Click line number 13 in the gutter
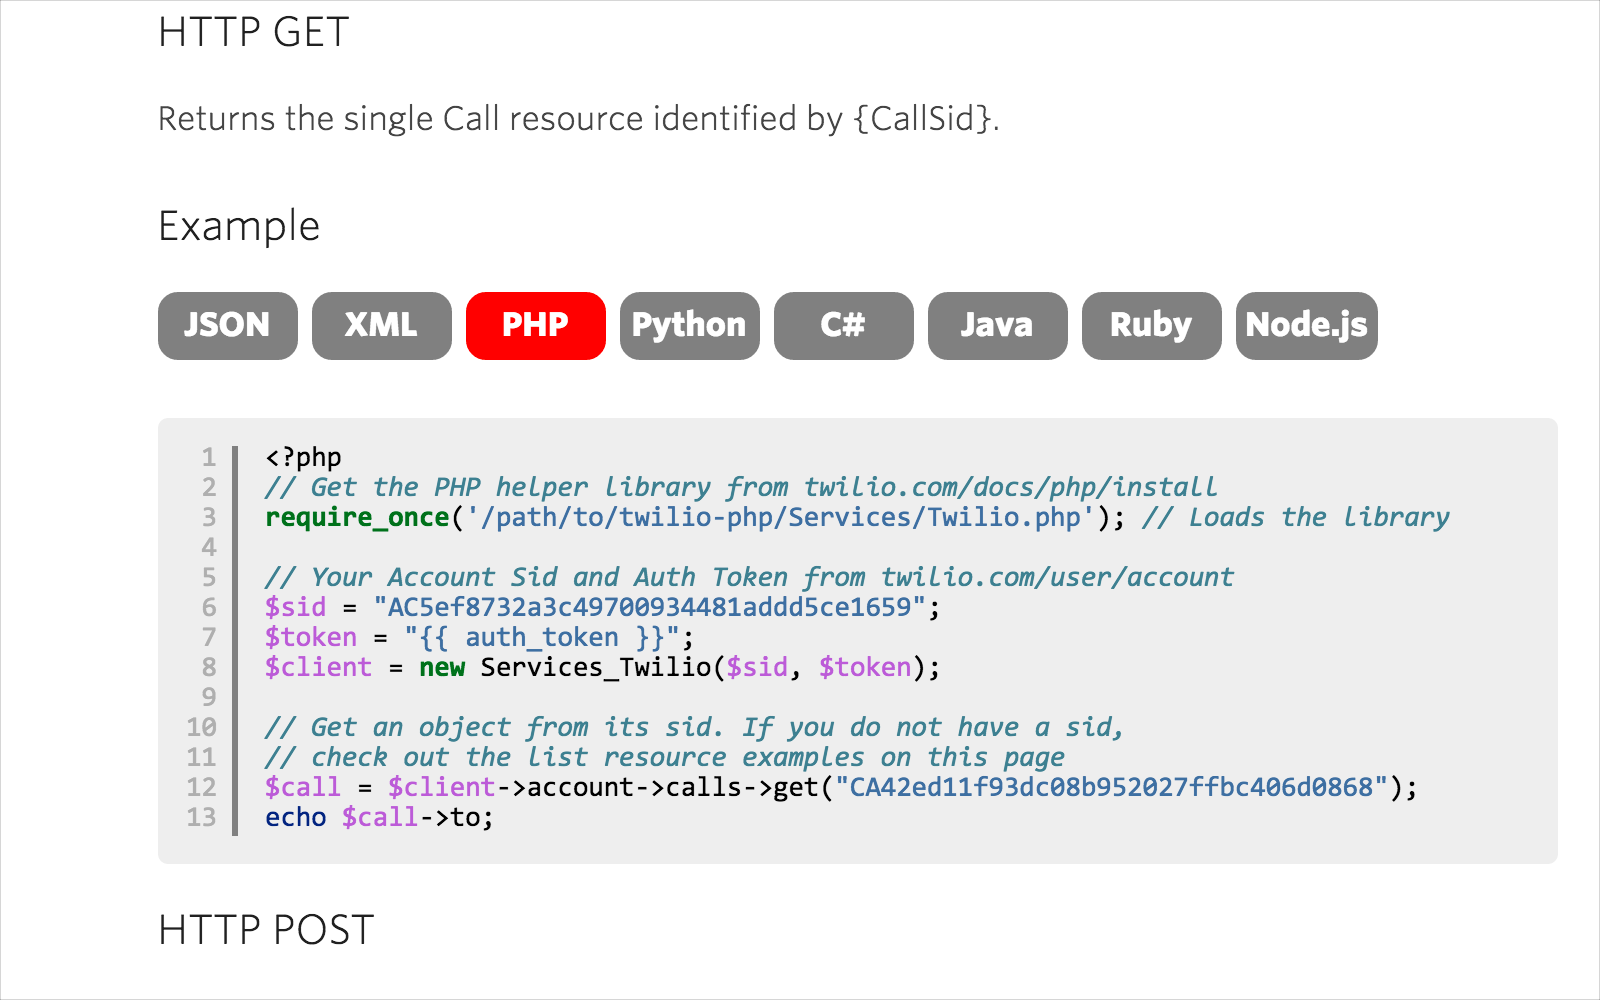Viewport: 1600px width, 1000px height. click(x=201, y=817)
